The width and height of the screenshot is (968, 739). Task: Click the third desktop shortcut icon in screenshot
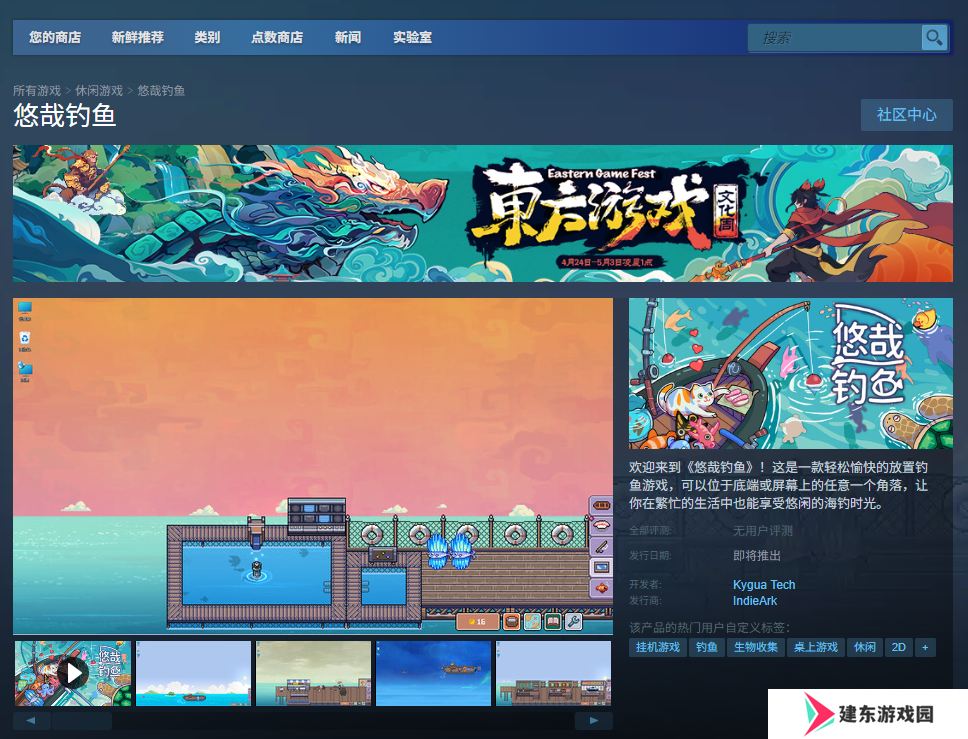tap(25, 372)
